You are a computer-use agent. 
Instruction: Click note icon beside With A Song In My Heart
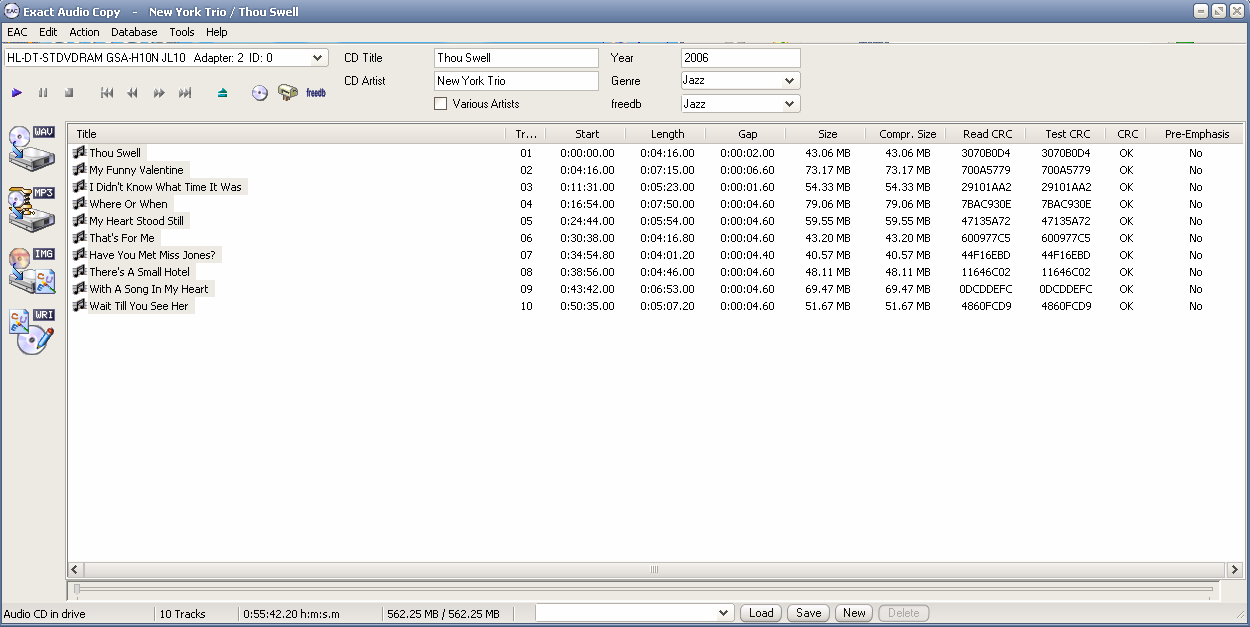pos(79,288)
